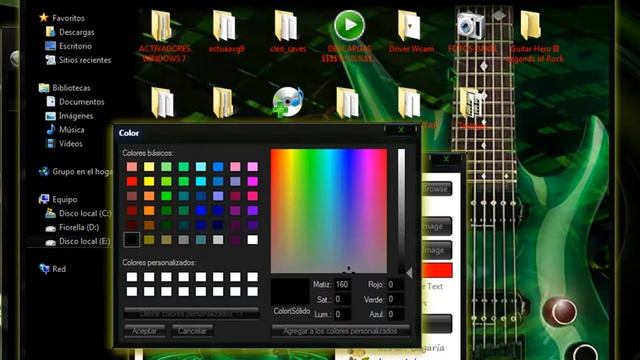Select bright yellow swatch in second row
This screenshot has height=360, width=640.
pos(149,181)
